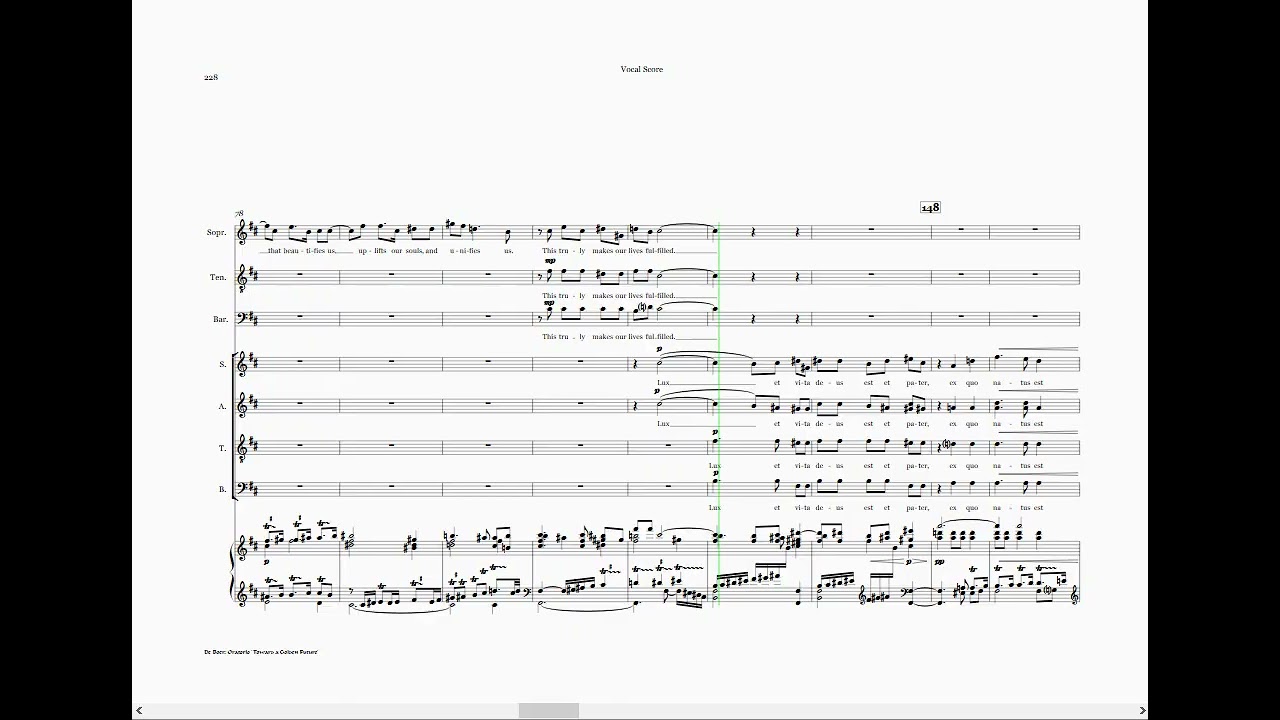Viewport: 1280px width, 720px height.
Task: Click the right arrow of the horizontal scrollbar
Action: [1142, 710]
